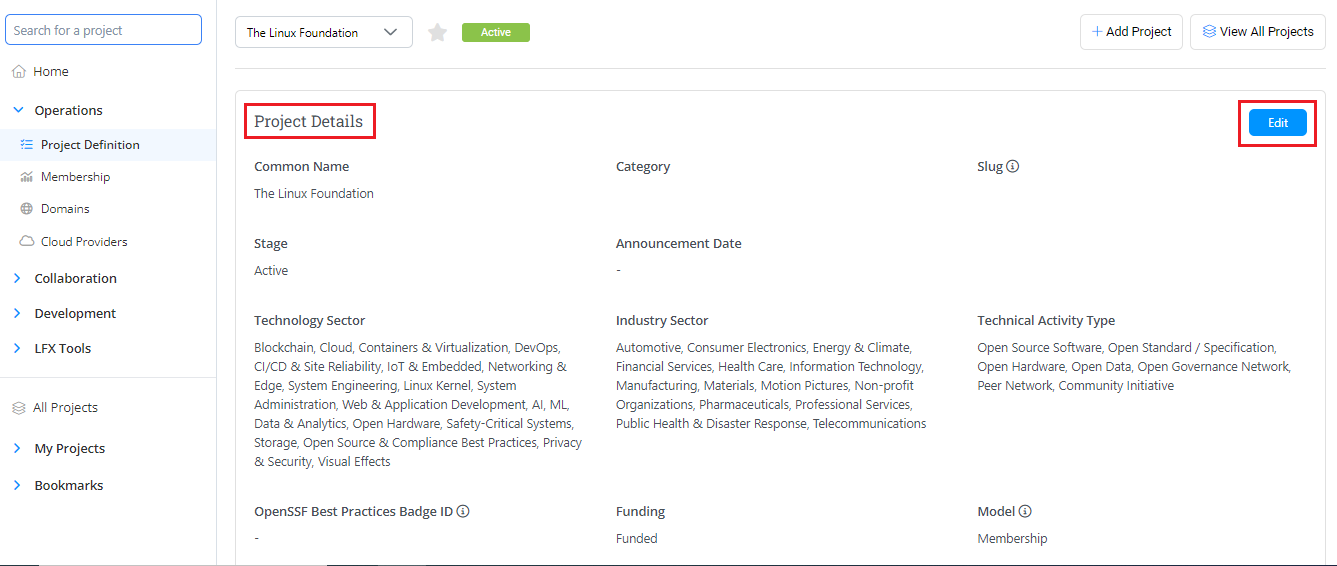Click the All Projects layers icon
Viewport: 1337px width, 566px height.
[x=18, y=408]
